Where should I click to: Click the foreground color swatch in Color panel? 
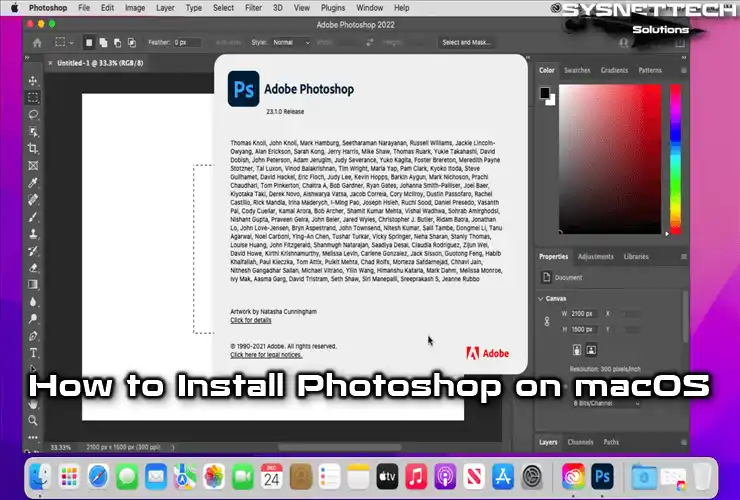tap(545, 93)
